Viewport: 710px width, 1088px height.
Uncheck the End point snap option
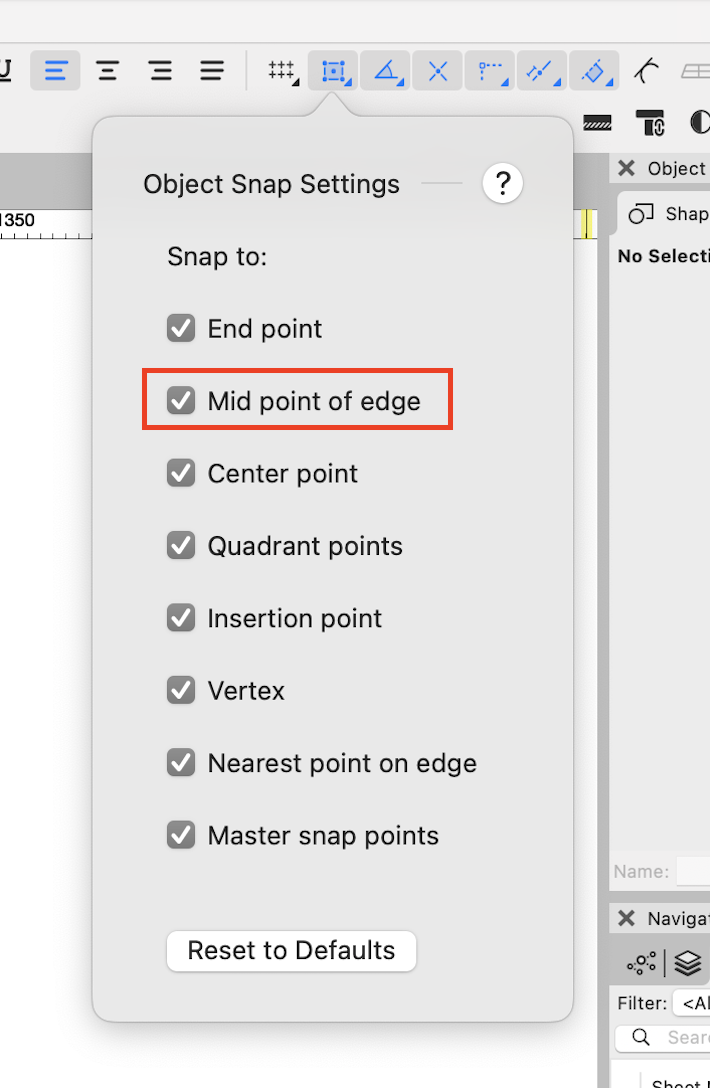pos(181,328)
